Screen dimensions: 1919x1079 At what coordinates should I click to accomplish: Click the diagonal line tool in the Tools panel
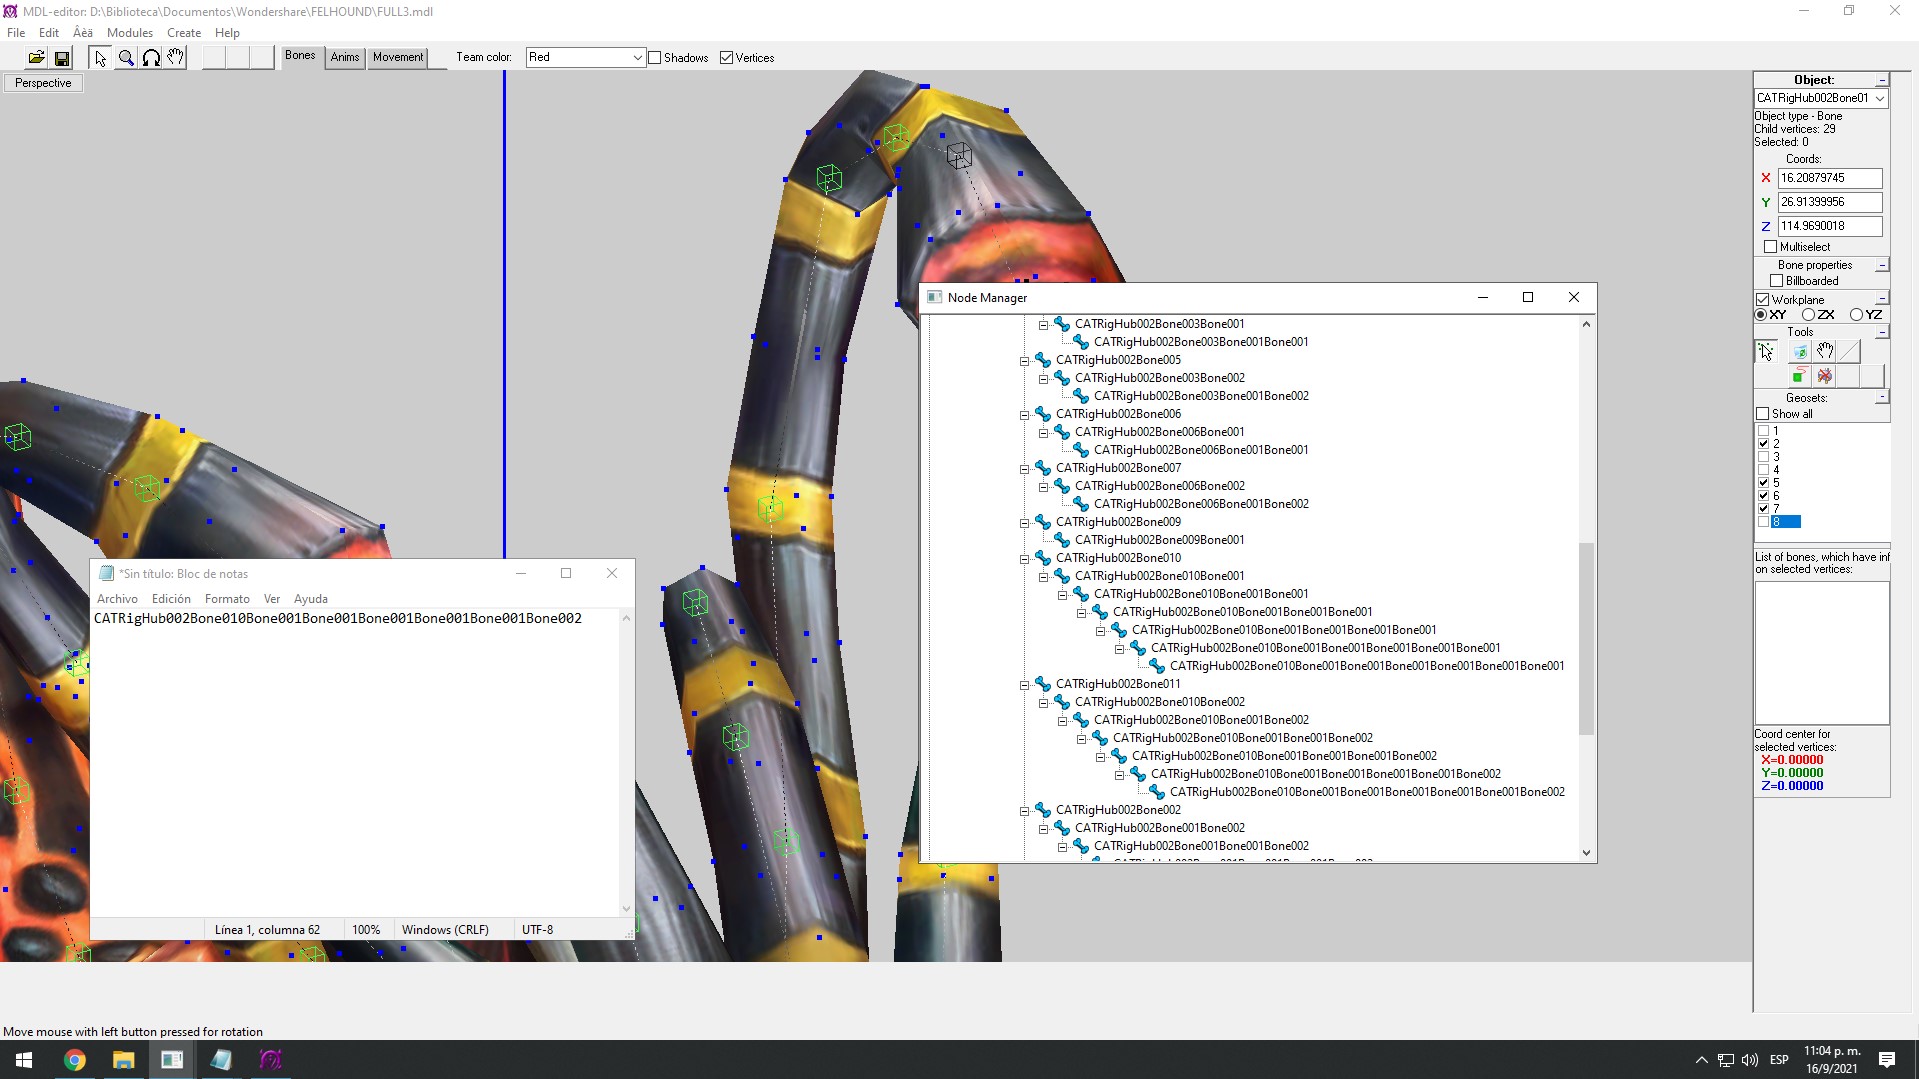1850,351
